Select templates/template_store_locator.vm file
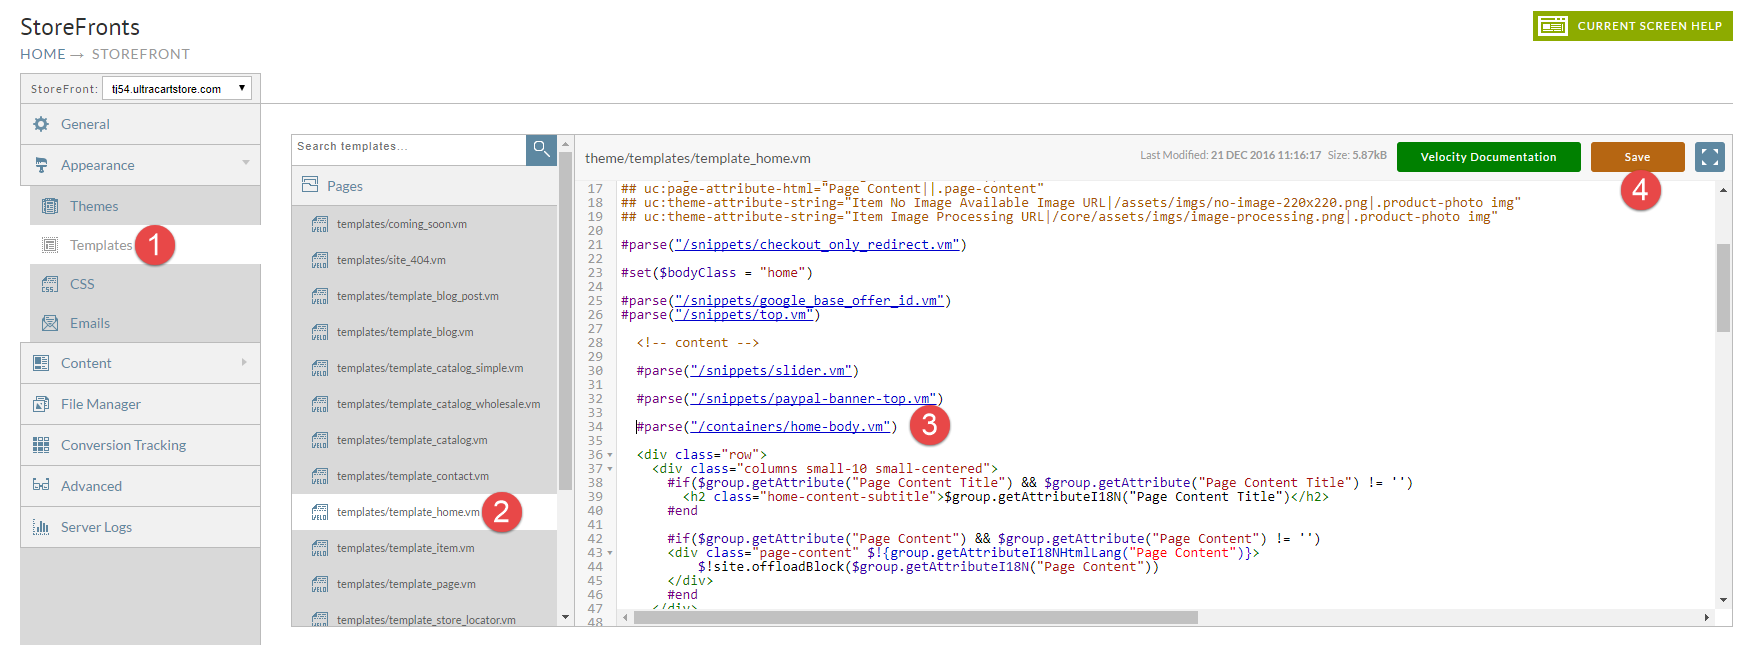The height and width of the screenshot is (645, 1747). pyautogui.click(x=424, y=618)
